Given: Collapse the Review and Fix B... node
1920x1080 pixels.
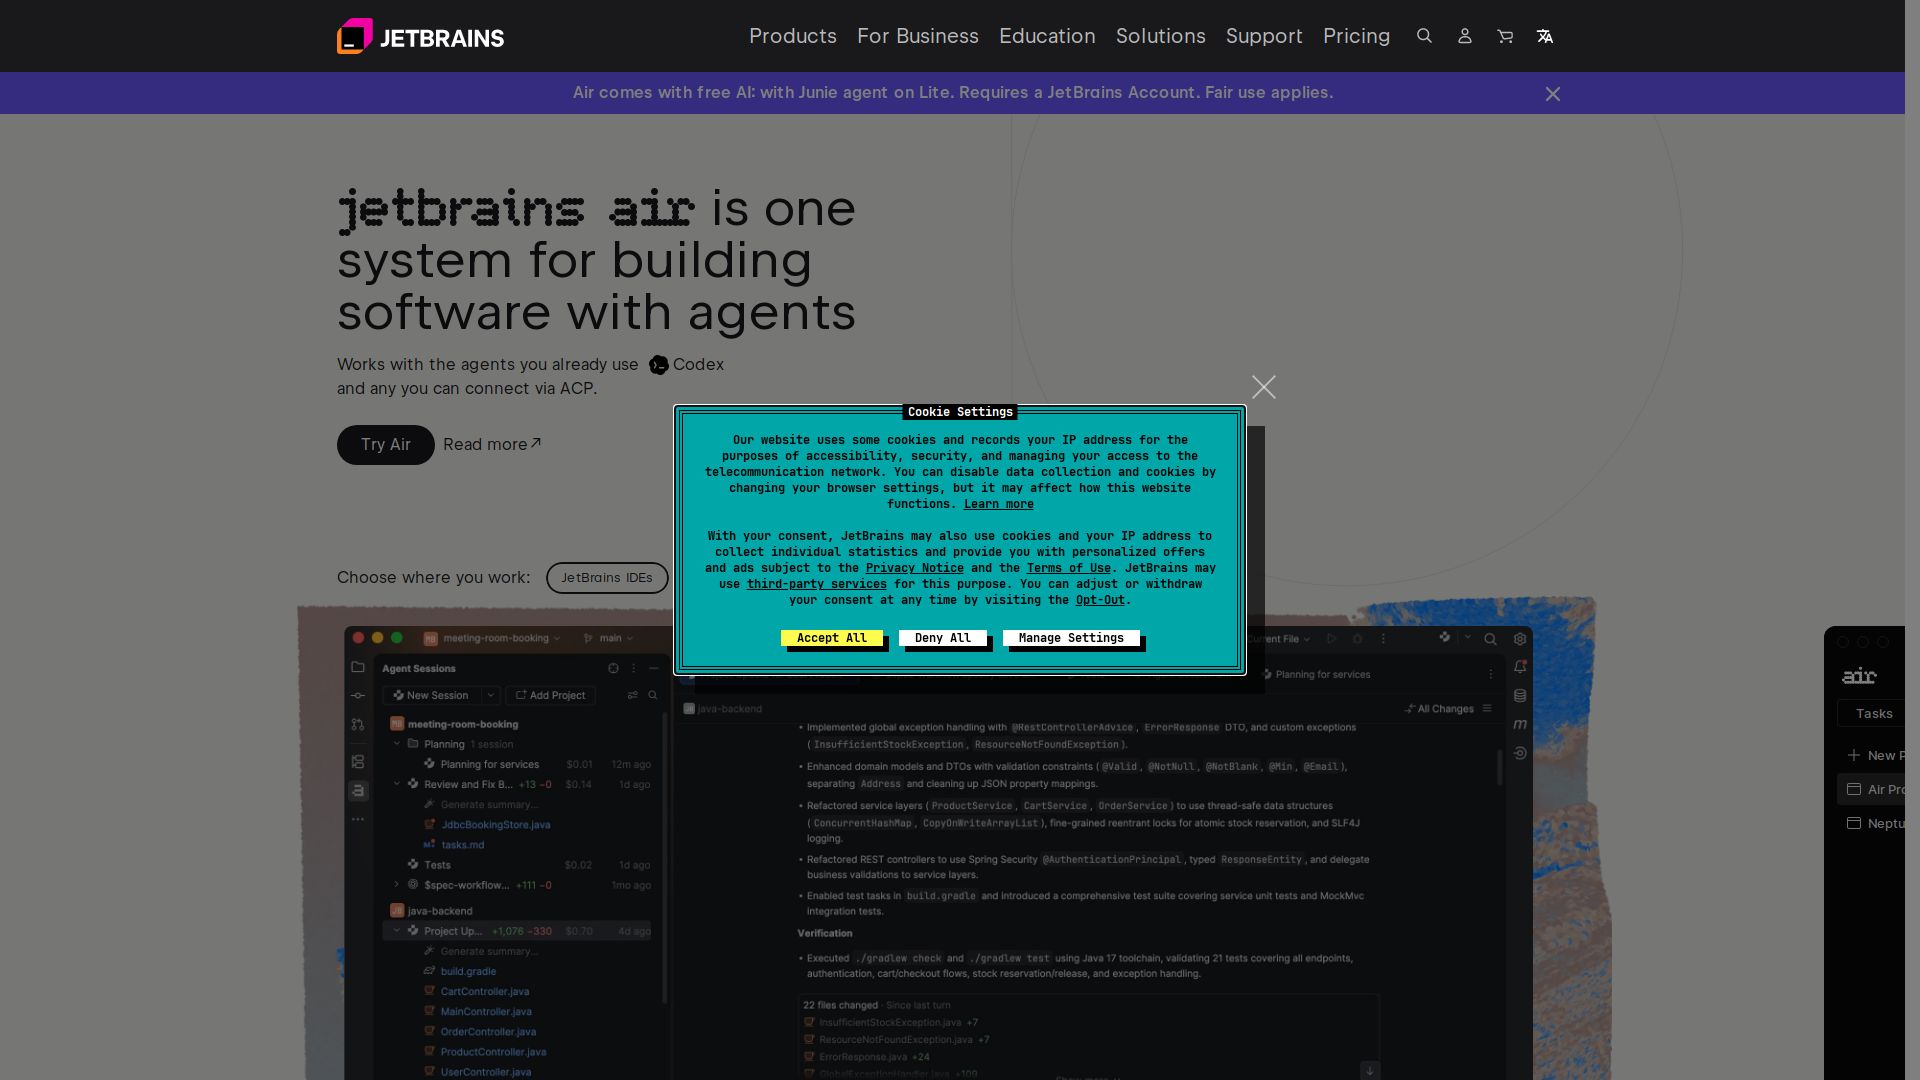Looking at the screenshot, I should click(397, 784).
